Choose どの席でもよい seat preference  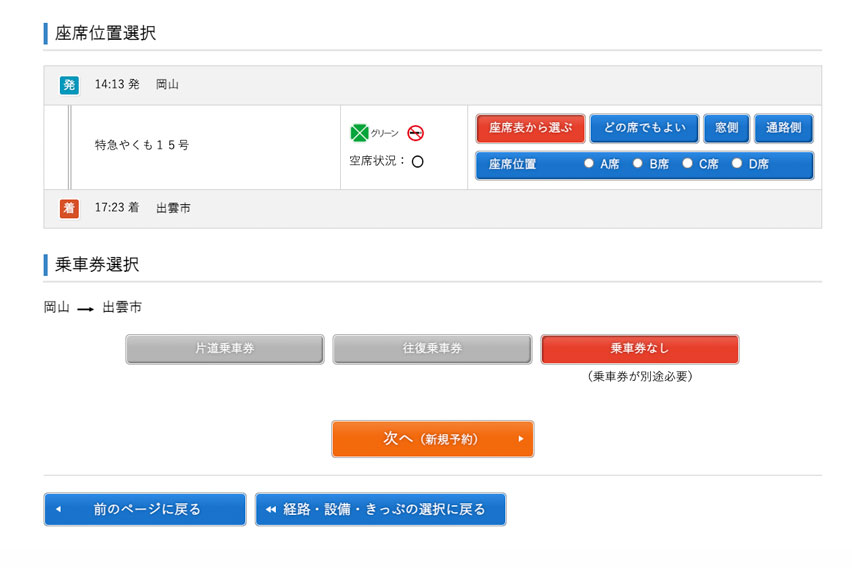pos(644,128)
